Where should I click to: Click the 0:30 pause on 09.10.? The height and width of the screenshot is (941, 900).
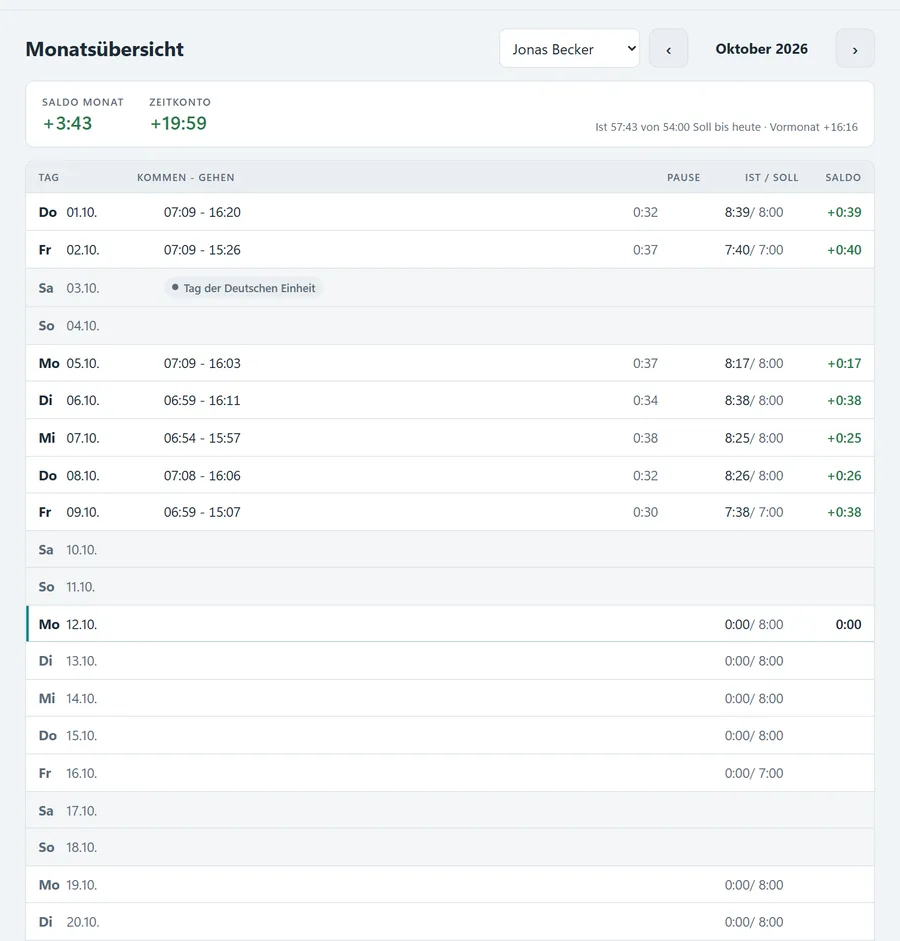pos(646,513)
